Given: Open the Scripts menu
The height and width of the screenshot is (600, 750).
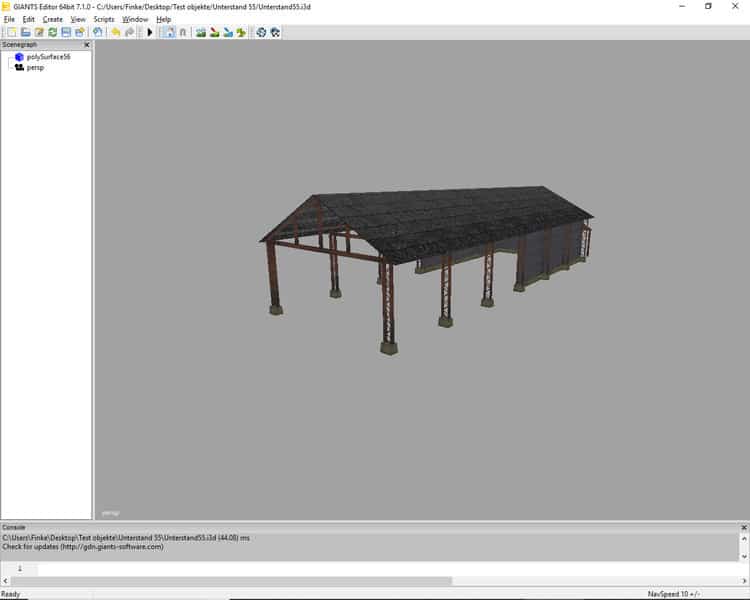Looking at the screenshot, I should click(104, 19).
